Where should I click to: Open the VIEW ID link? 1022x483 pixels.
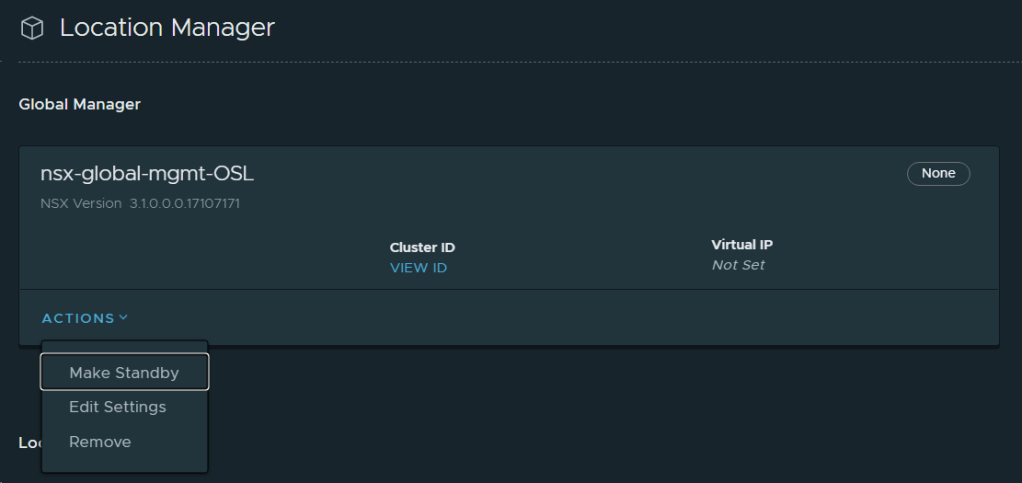[418, 268]
